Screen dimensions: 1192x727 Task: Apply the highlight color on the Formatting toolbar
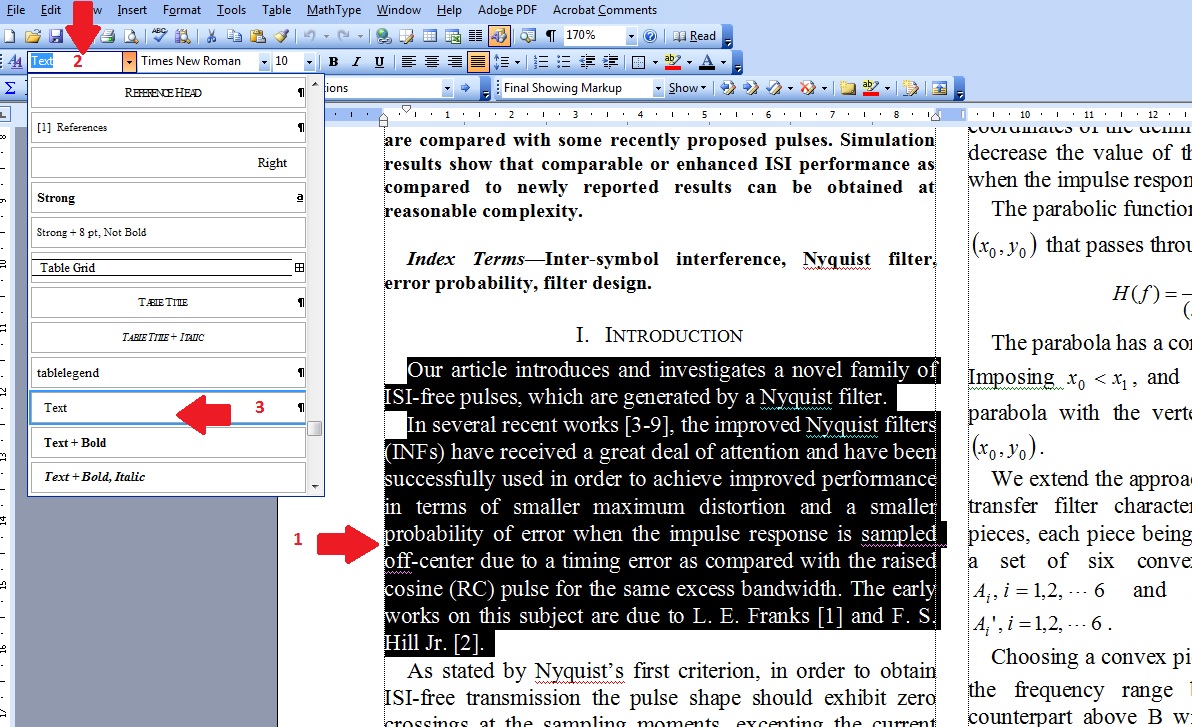673,62
